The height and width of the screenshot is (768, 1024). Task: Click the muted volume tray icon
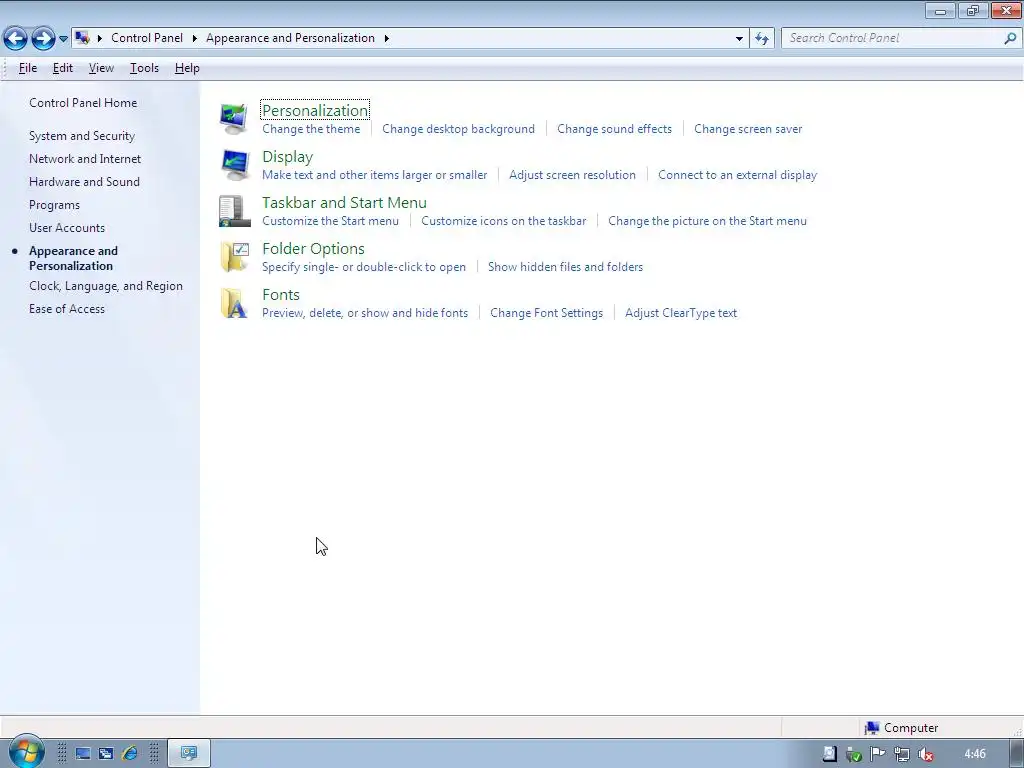(x=925, y=754)
